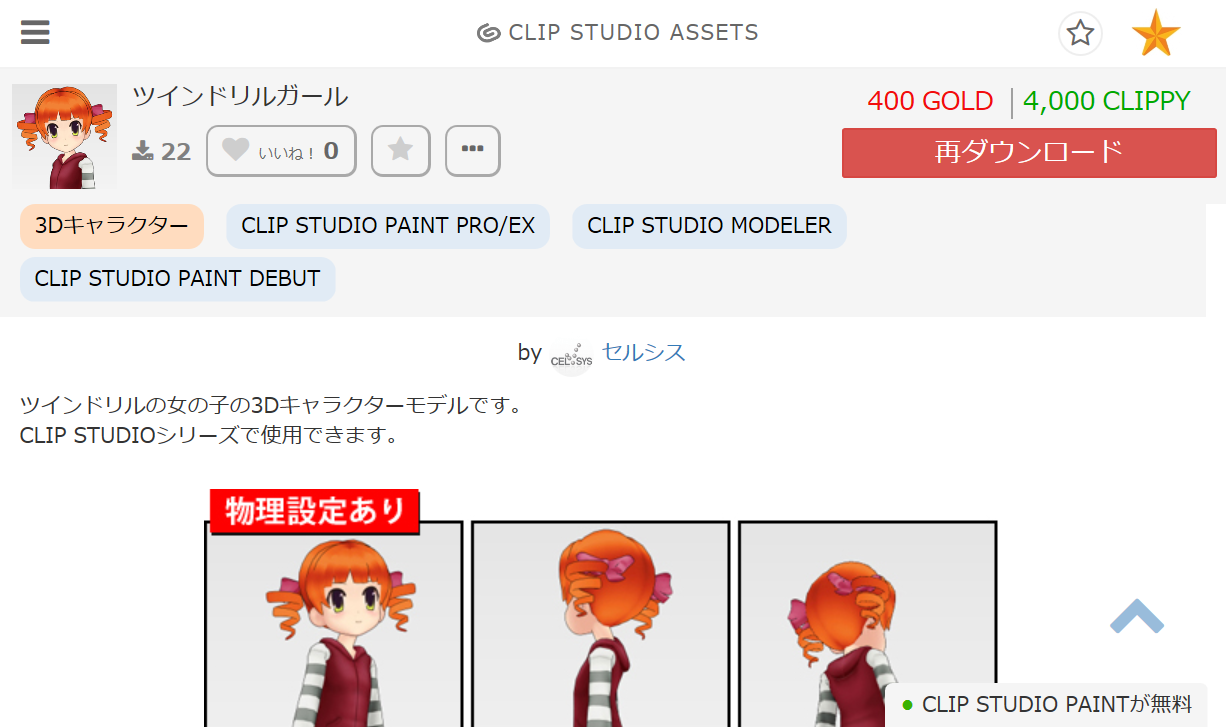
Task: Select the CLIP STUDIO PAINT DEBUT tag
Action: [178, 279]
